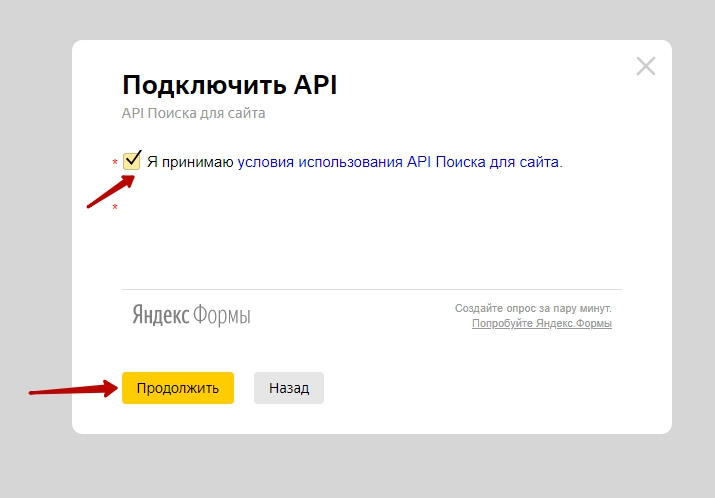The width and height of the screenshot is (715, 498).
Task: Click the red asterisk beside the checkbox
Action: tap(115, 163)
